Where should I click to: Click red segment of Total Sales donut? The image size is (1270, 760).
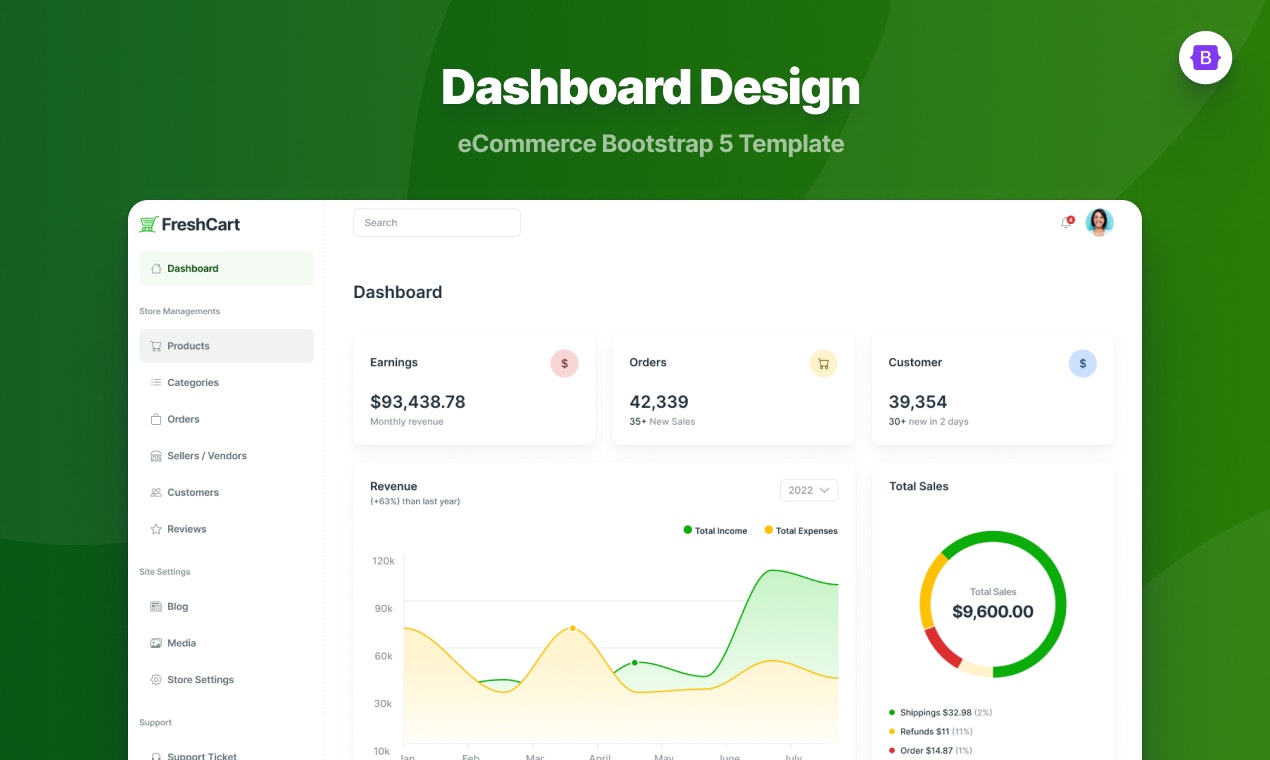click(x=941, y=648)
